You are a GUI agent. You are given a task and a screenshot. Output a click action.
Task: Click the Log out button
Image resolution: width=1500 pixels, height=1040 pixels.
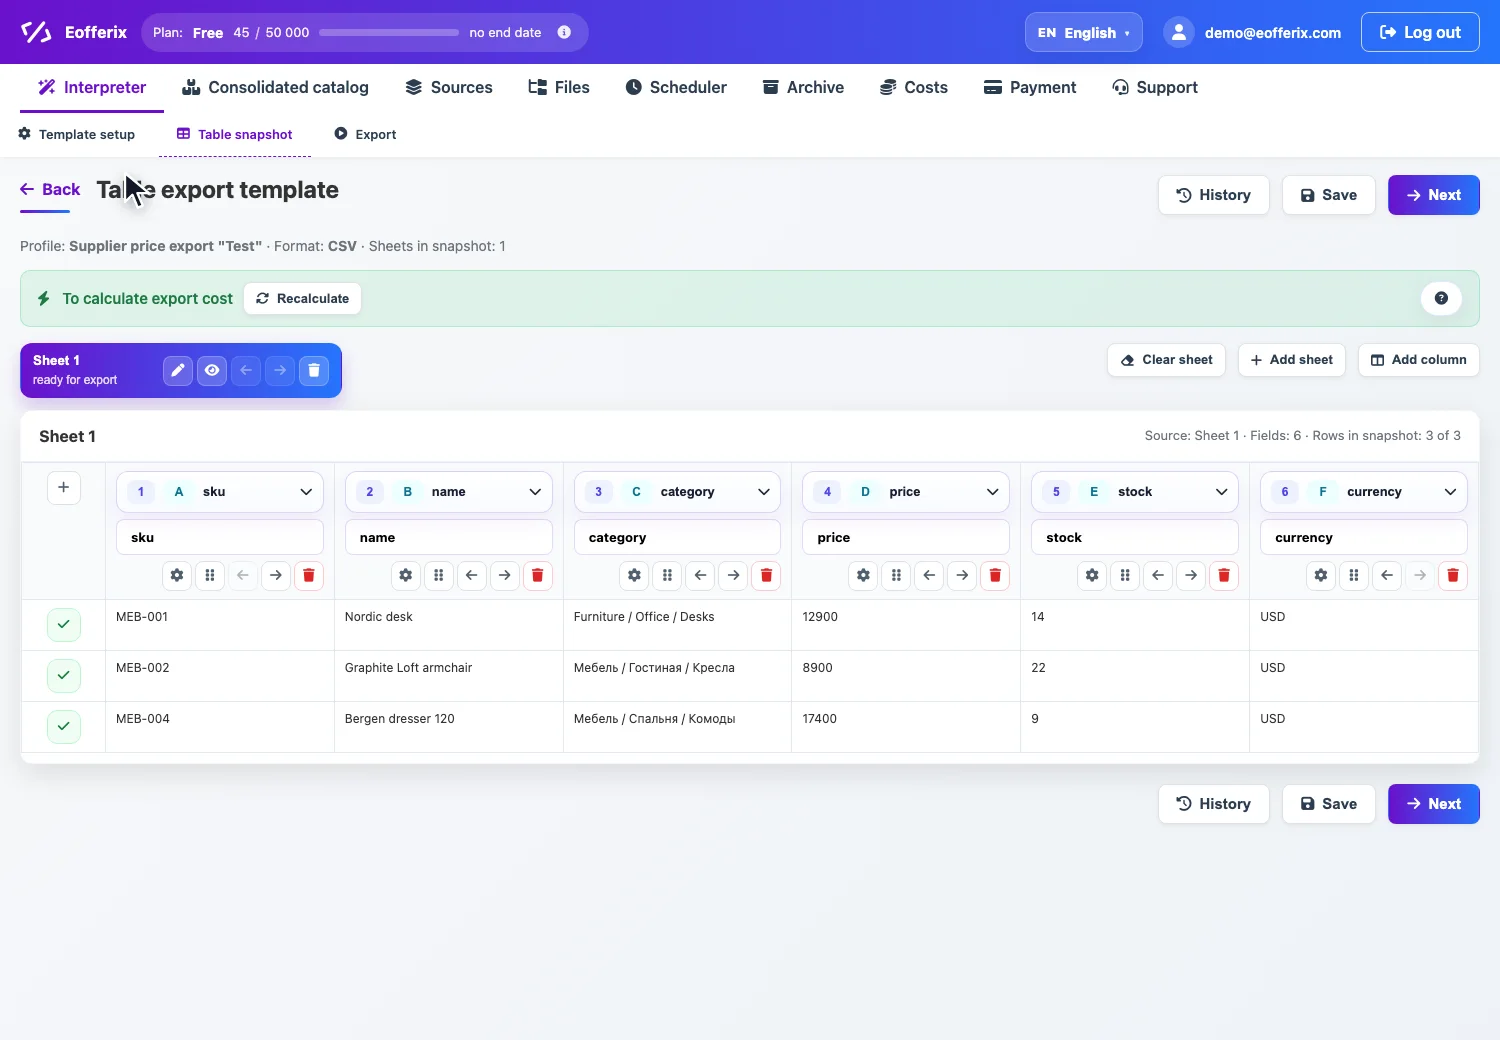coord(1420,32)
